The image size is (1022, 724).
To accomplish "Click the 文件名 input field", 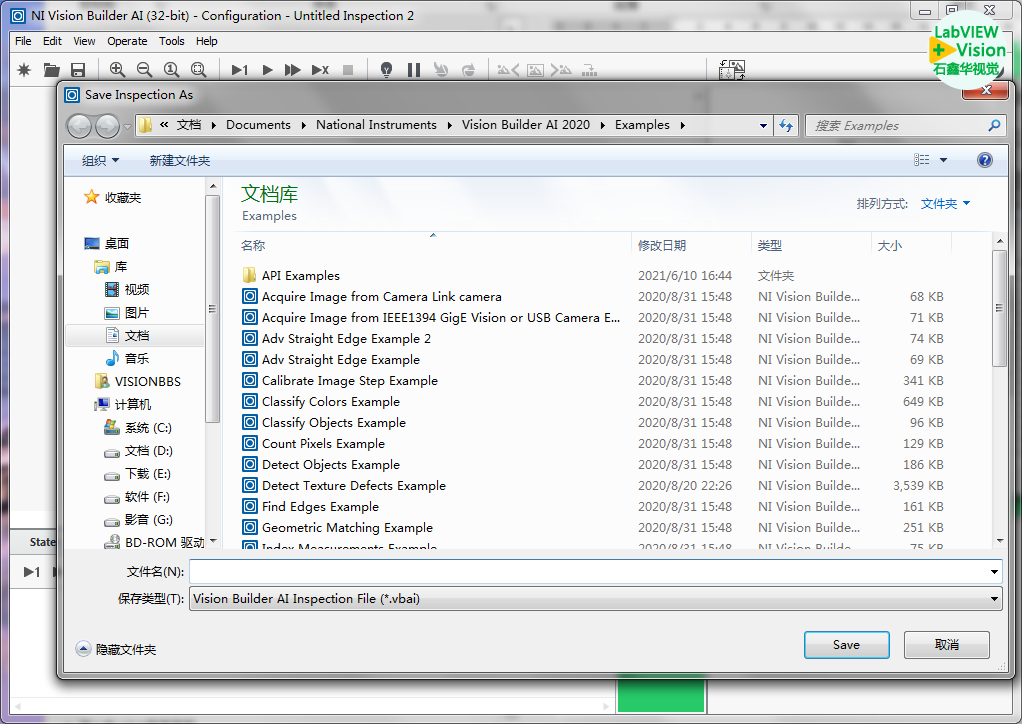I will pos(588,571).
